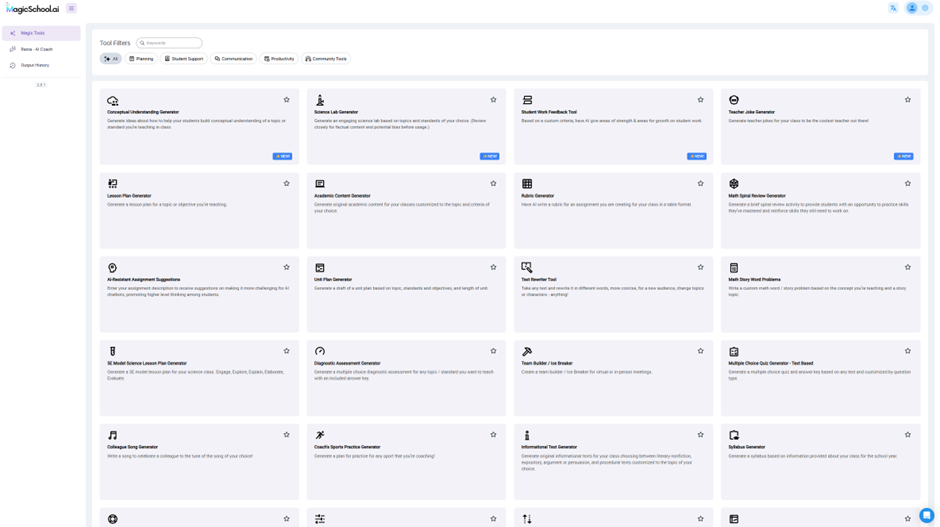
Task: Open the translate language icon in header
Action: coord(893,8)
